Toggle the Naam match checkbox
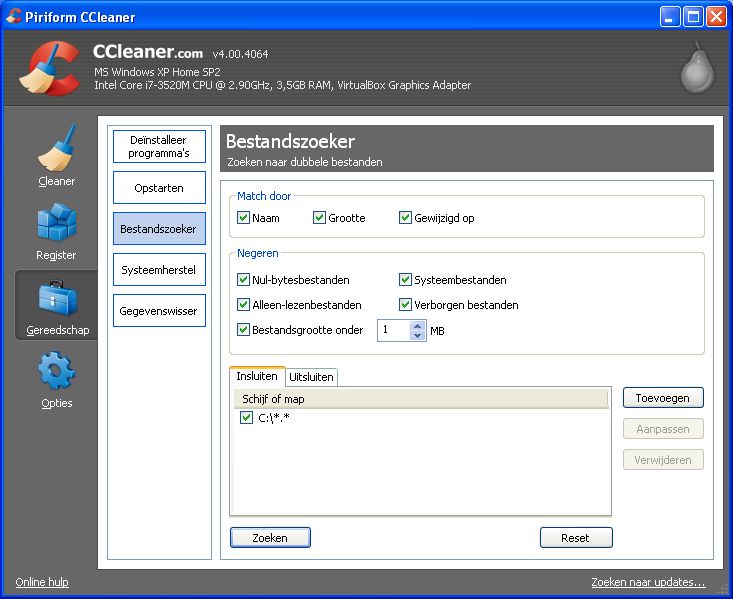 [243, 218]
